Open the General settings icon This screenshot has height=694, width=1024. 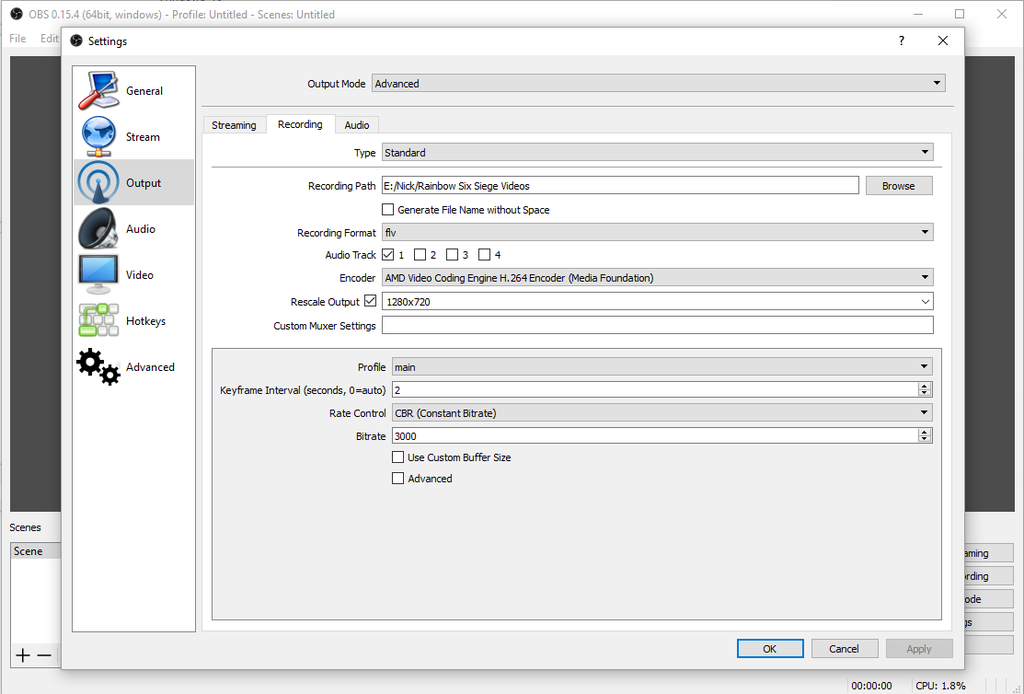pos(99,91)
